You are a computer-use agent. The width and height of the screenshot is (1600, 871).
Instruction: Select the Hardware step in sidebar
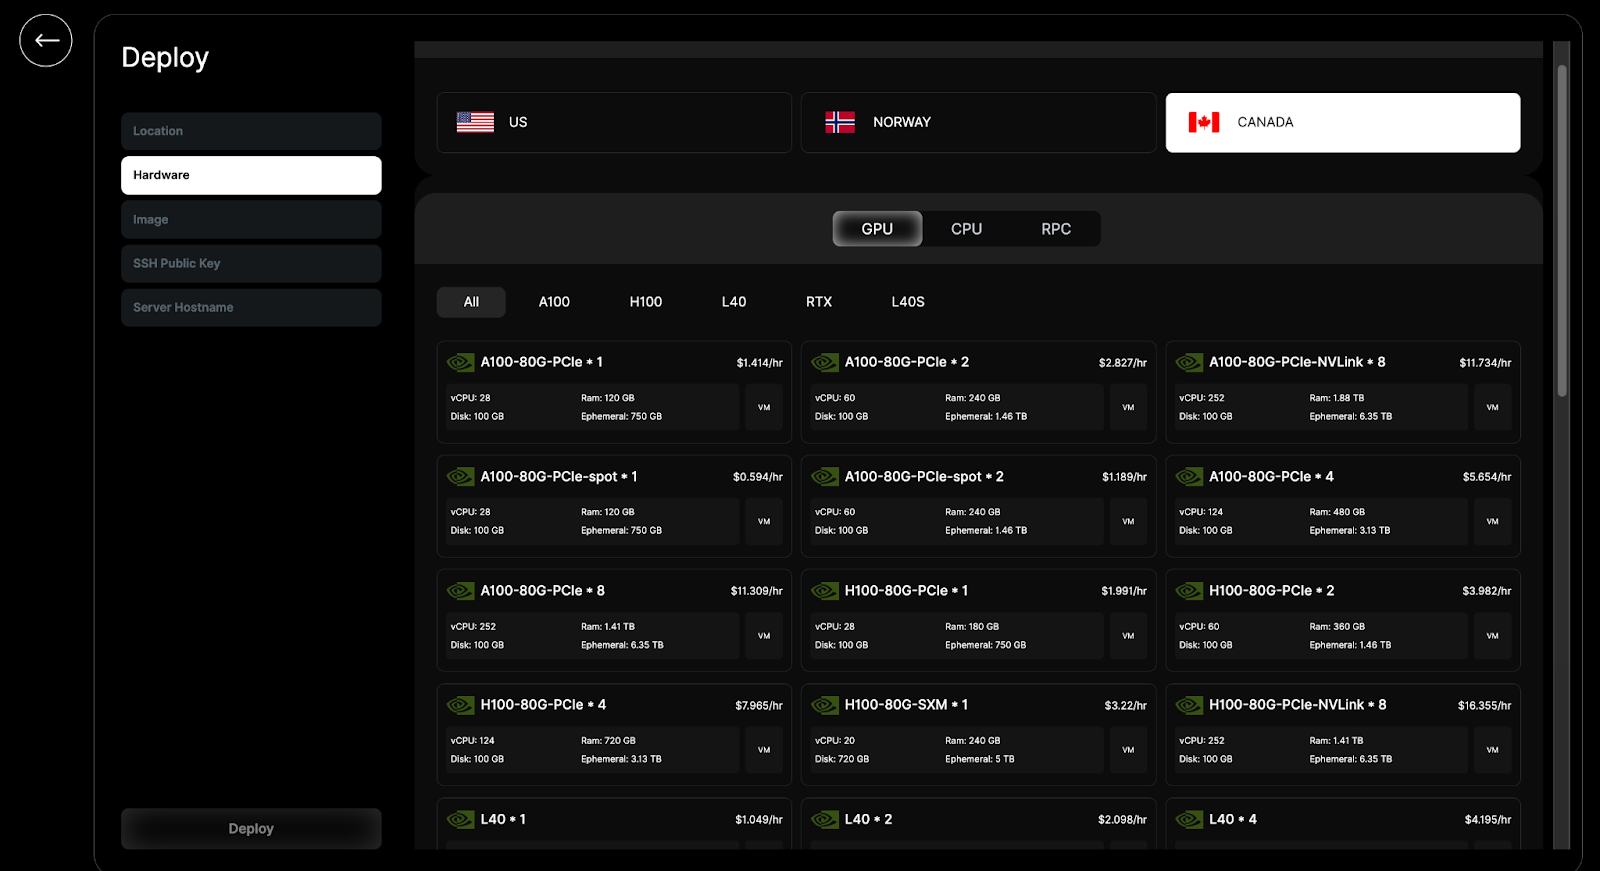tap(251, 175)
